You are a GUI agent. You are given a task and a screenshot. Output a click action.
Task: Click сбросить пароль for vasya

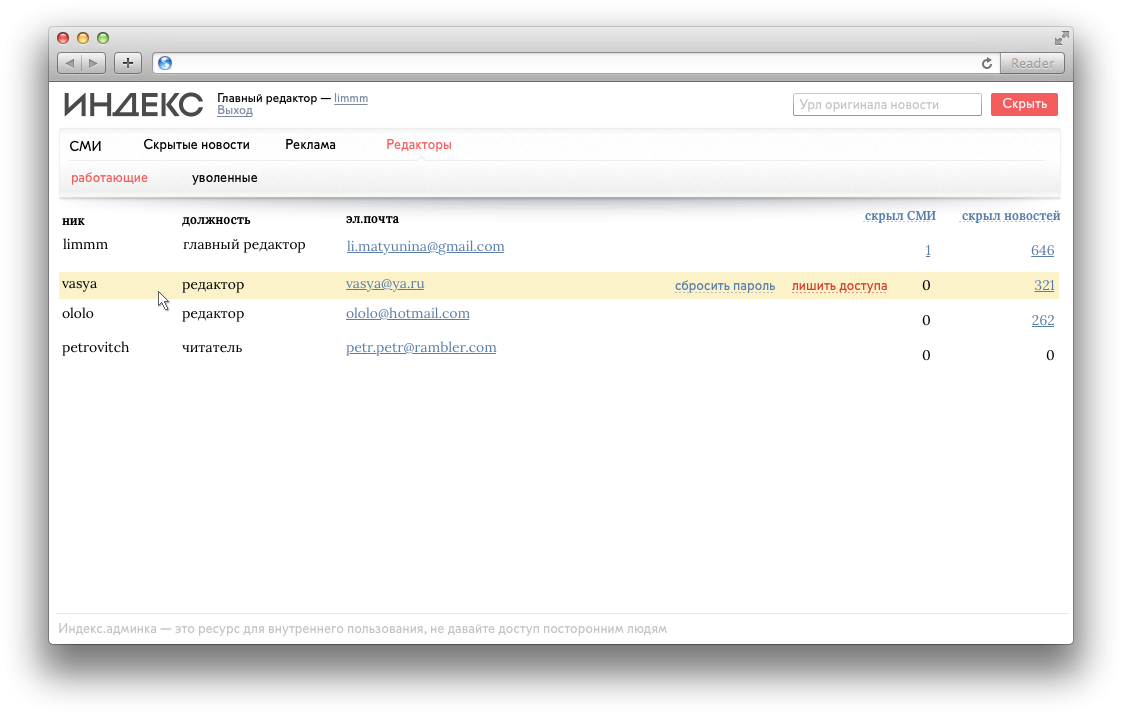point(724,286)
